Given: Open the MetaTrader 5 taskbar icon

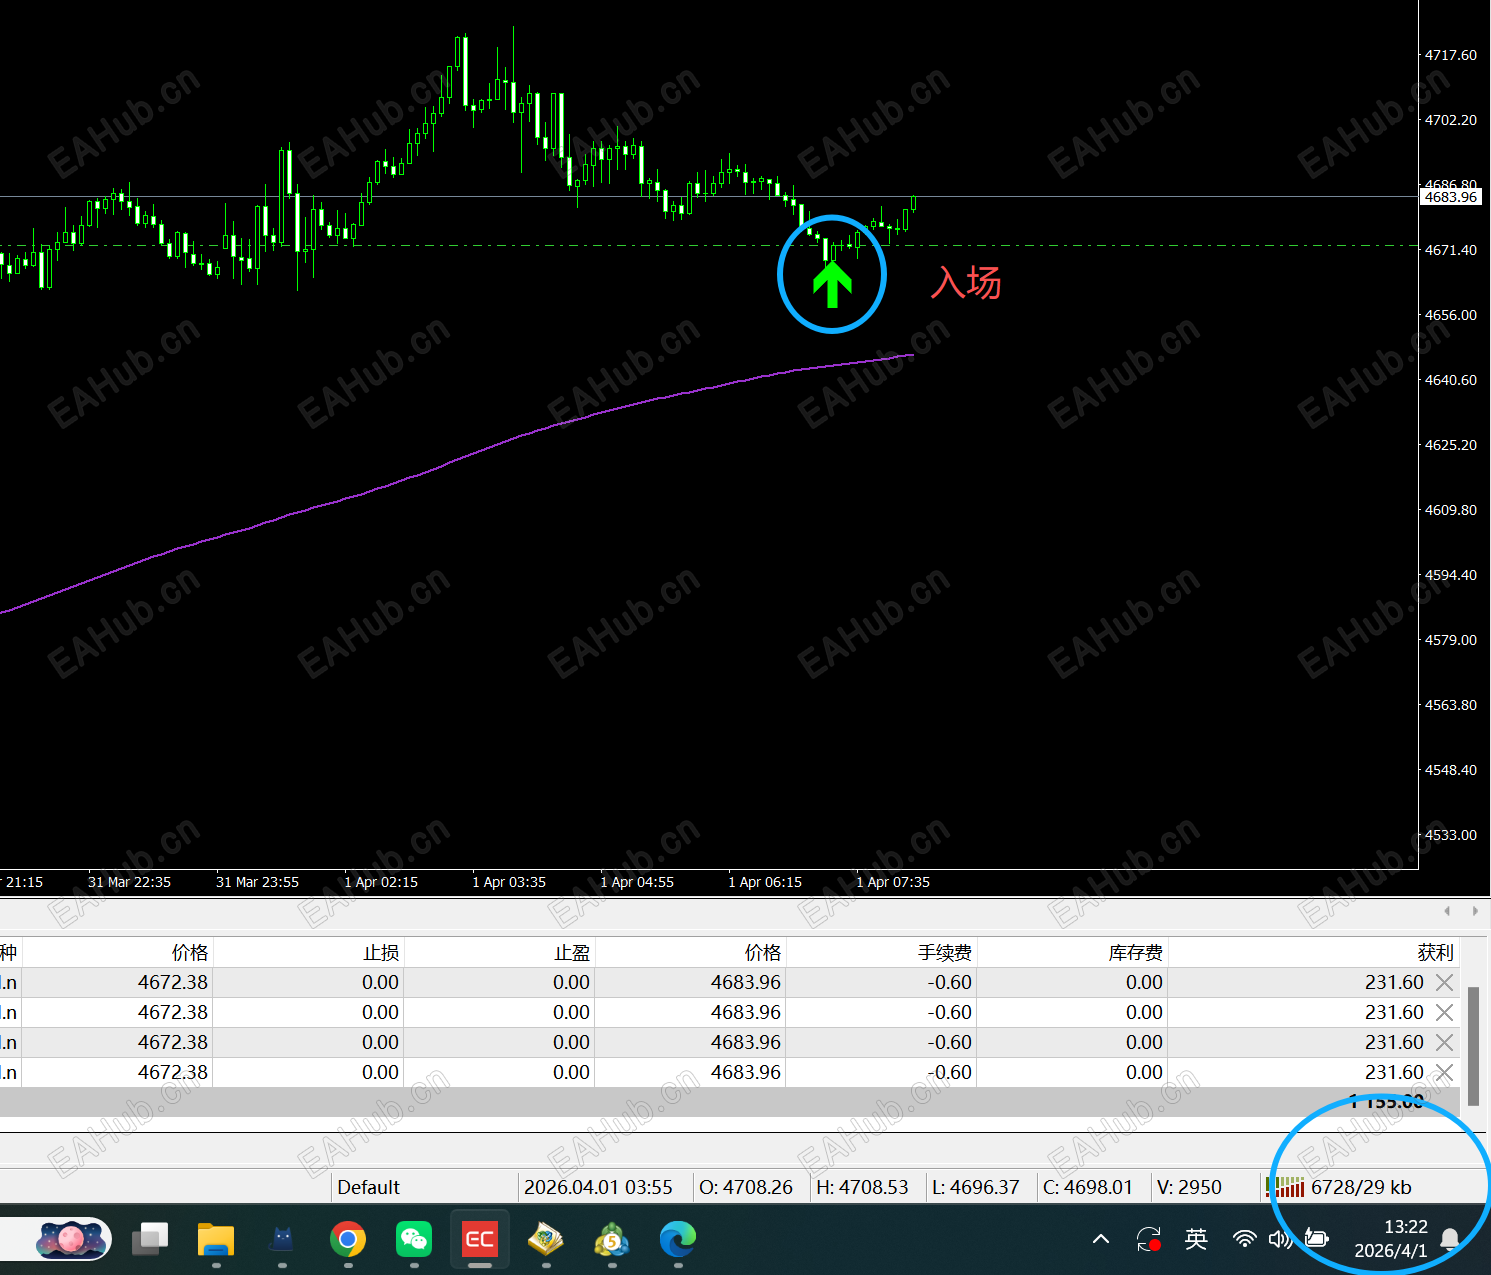Looking at the screenshot, I should pyautogui.click(x=612, y=1241).
